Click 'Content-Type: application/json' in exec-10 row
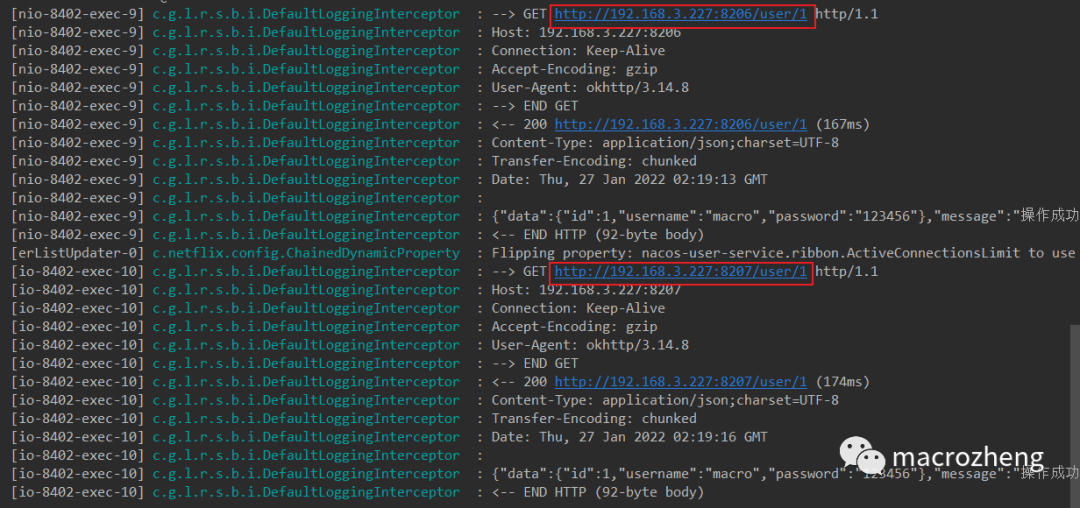 pyautogui.click(x=665, y=400)
